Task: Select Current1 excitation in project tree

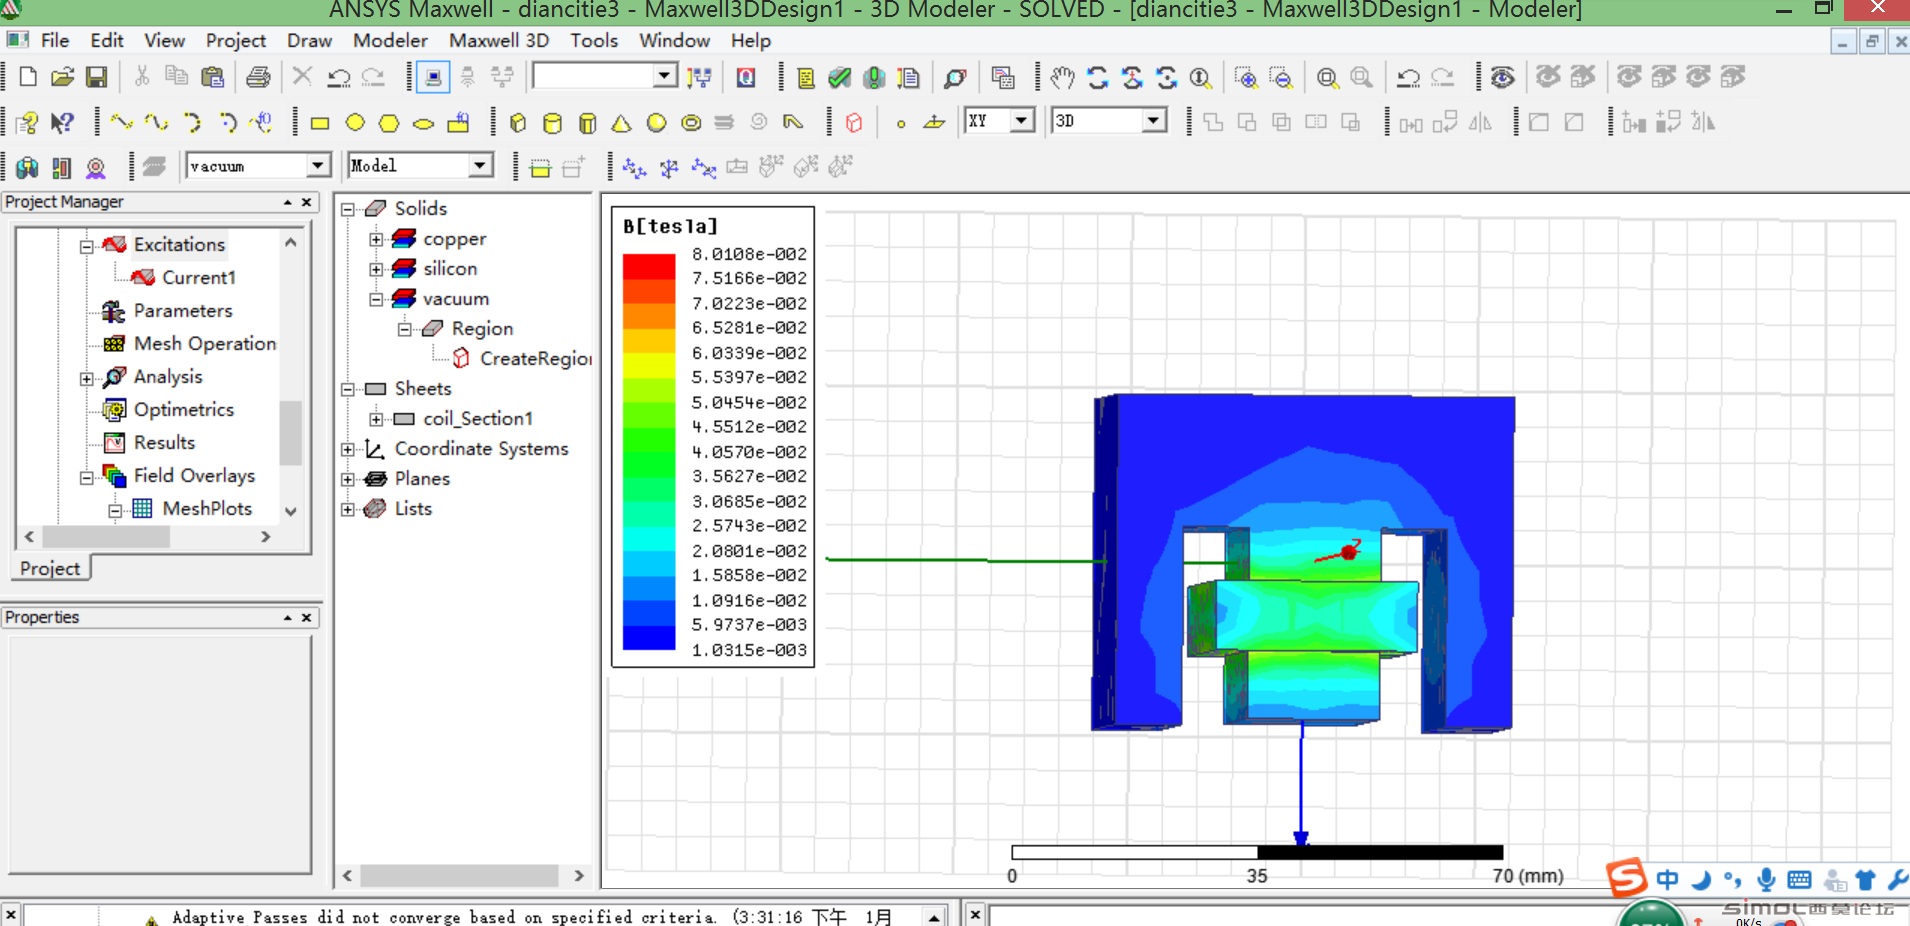Action: click(199, 277)
